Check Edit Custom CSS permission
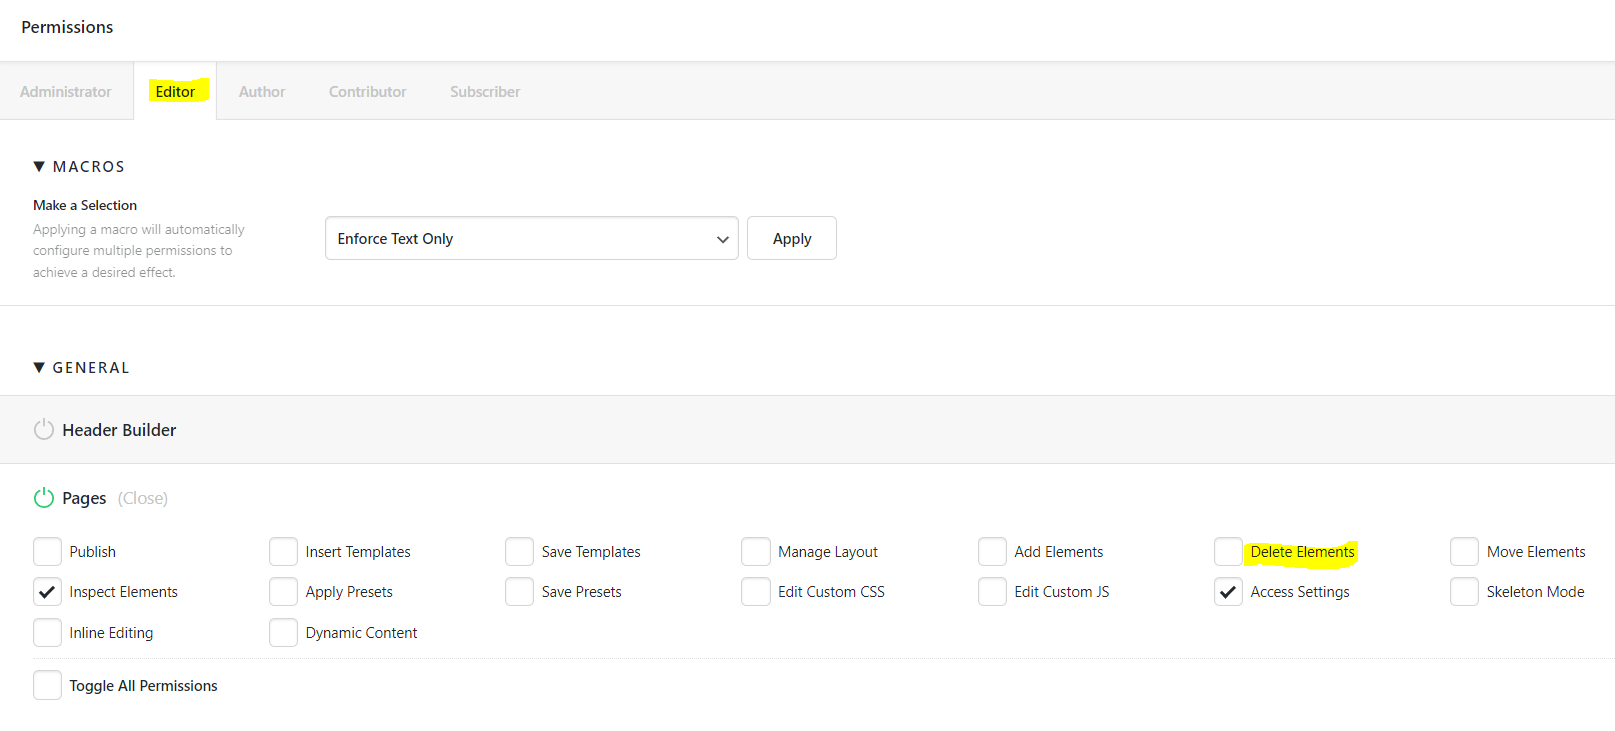The height and width of the screenshot is (731, 1615). click(756, 591)
